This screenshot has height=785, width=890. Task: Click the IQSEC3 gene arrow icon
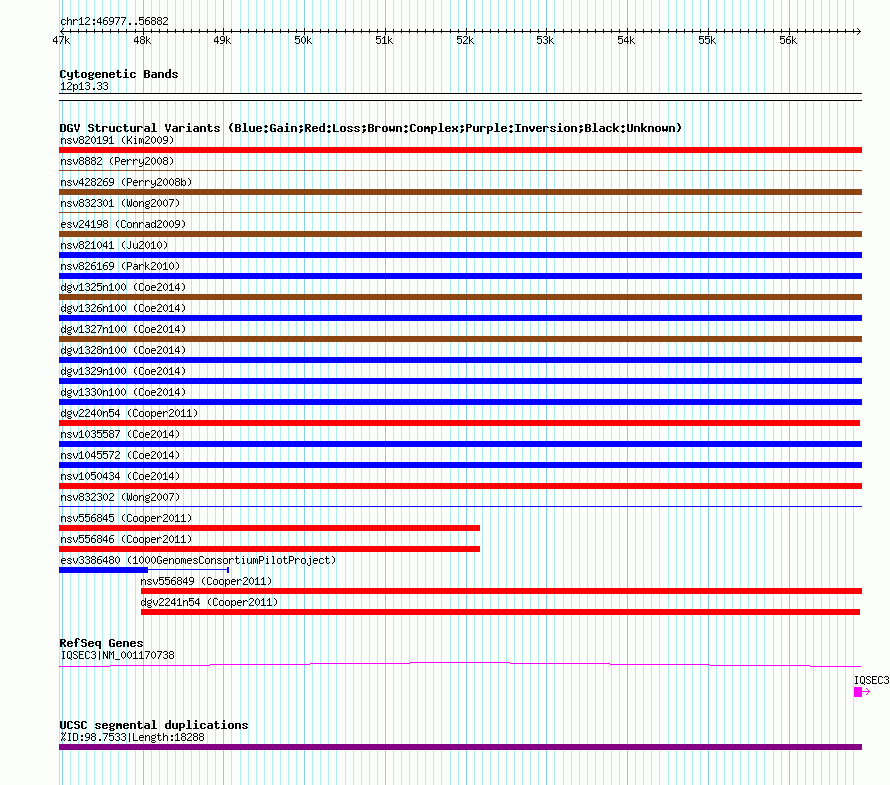(862, 691)
